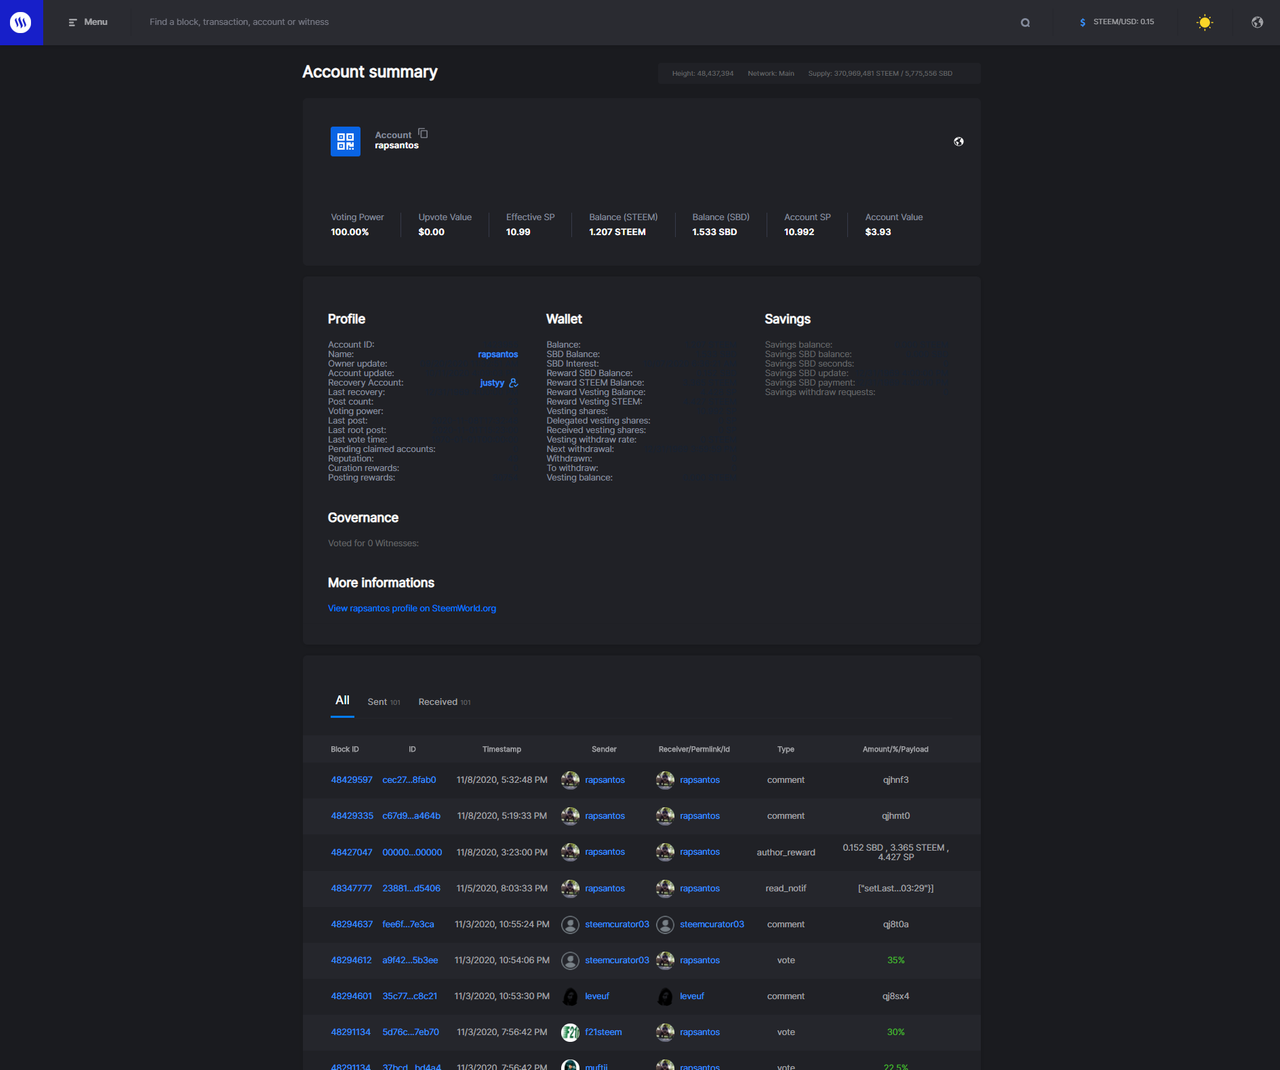Click Account Value $3.93

point(878,232)
